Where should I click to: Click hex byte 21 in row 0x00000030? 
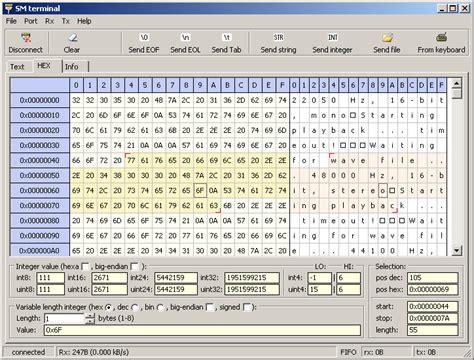(x=131, y=145)
